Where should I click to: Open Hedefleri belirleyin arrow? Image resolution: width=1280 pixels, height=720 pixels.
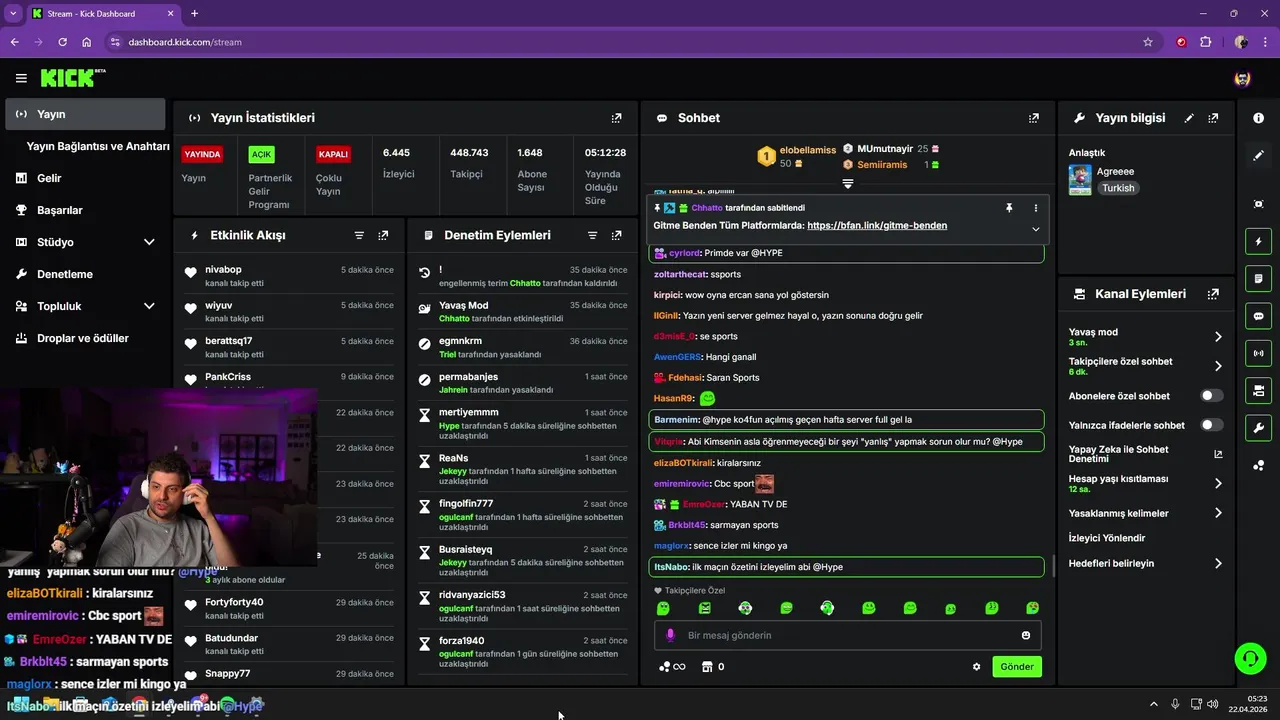(1218, 563)
